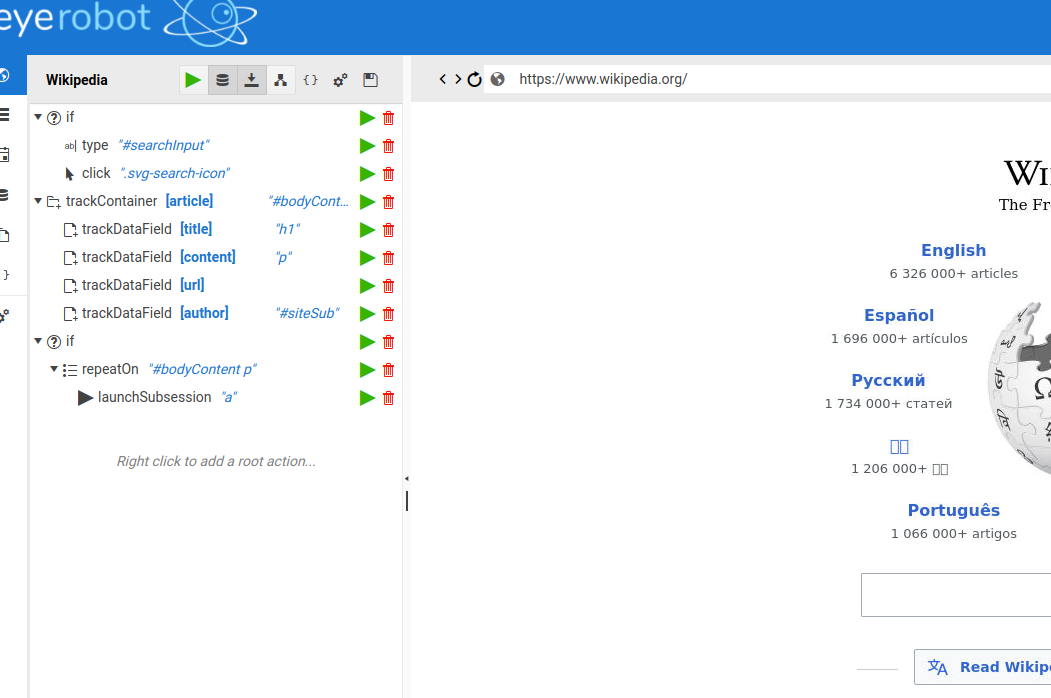Select the launchSubsession row

[x=215, y=398]
